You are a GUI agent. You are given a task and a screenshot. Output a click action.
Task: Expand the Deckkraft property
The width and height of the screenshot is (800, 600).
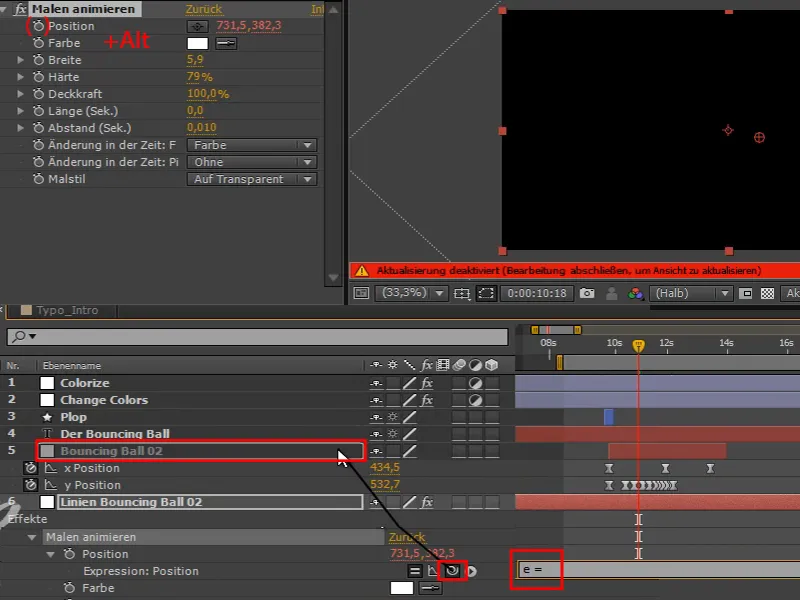click(x=20, y=94)
